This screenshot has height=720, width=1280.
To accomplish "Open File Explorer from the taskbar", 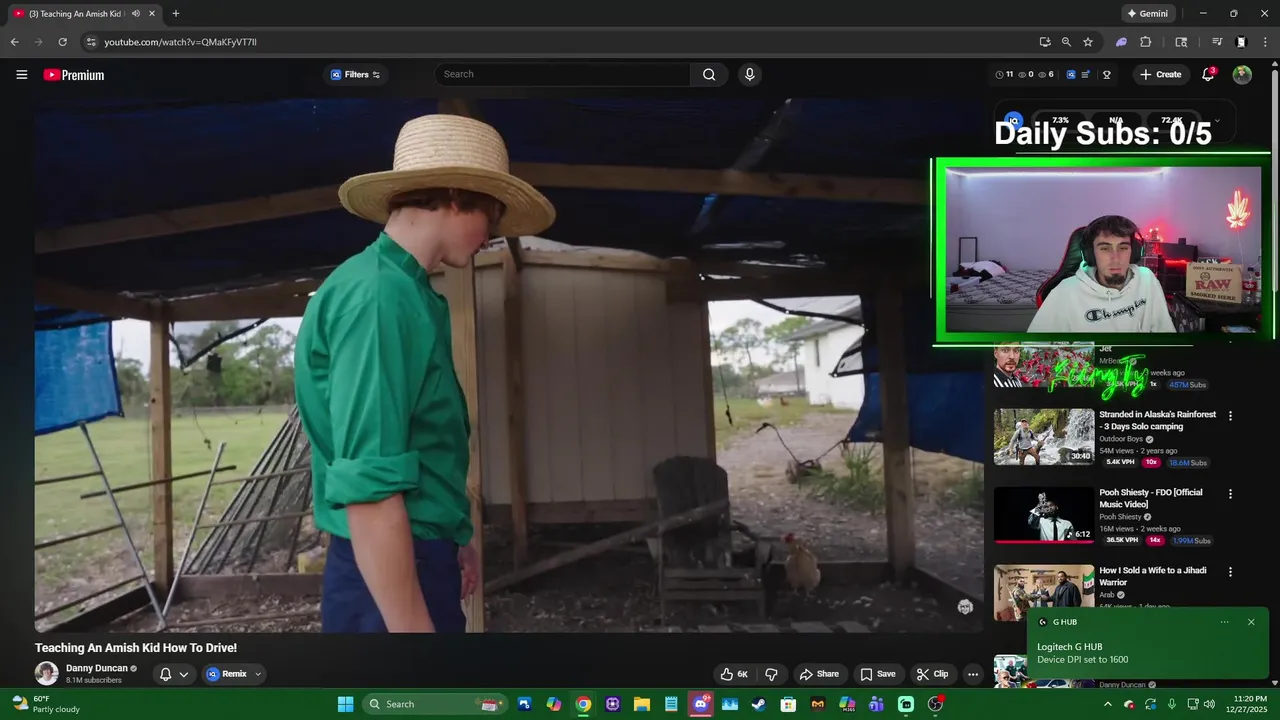I will (x=642, y=704).
